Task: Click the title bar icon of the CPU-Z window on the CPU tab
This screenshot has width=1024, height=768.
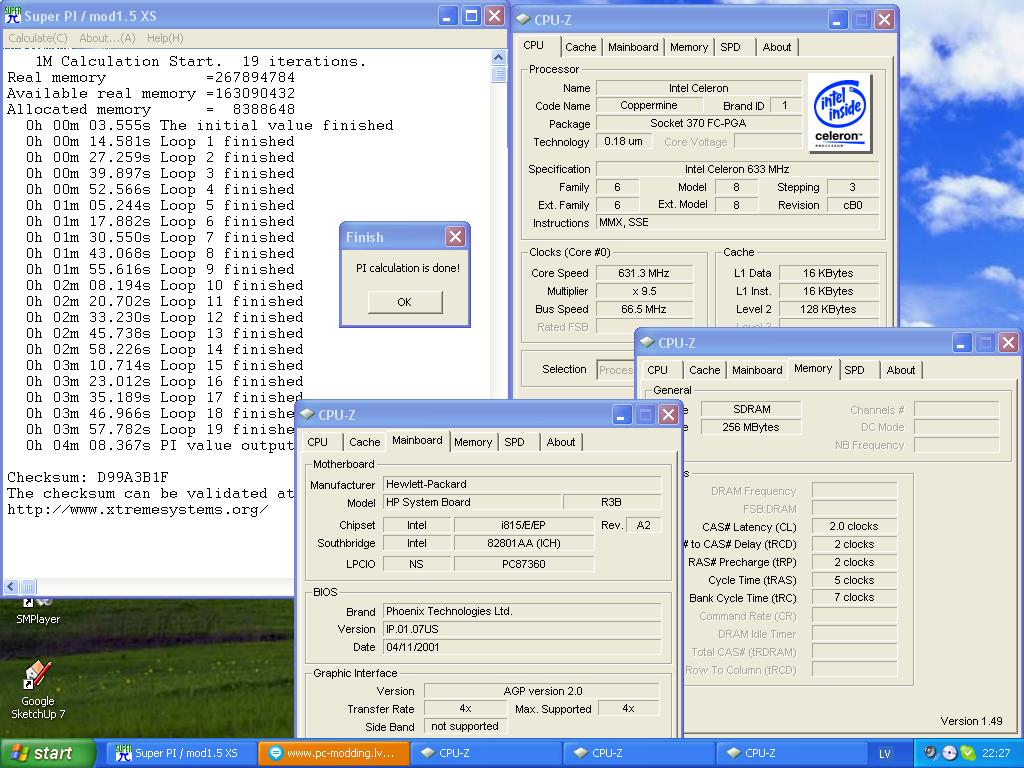Action: coord(523,20)
